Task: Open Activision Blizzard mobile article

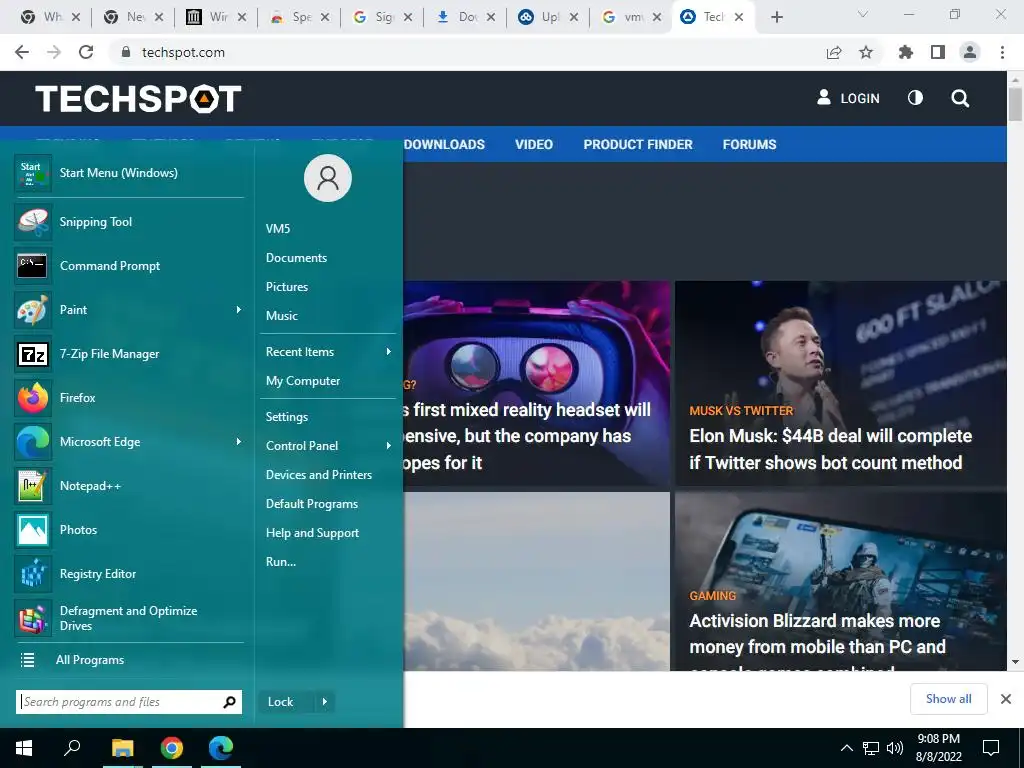Action: click(817, 633)
